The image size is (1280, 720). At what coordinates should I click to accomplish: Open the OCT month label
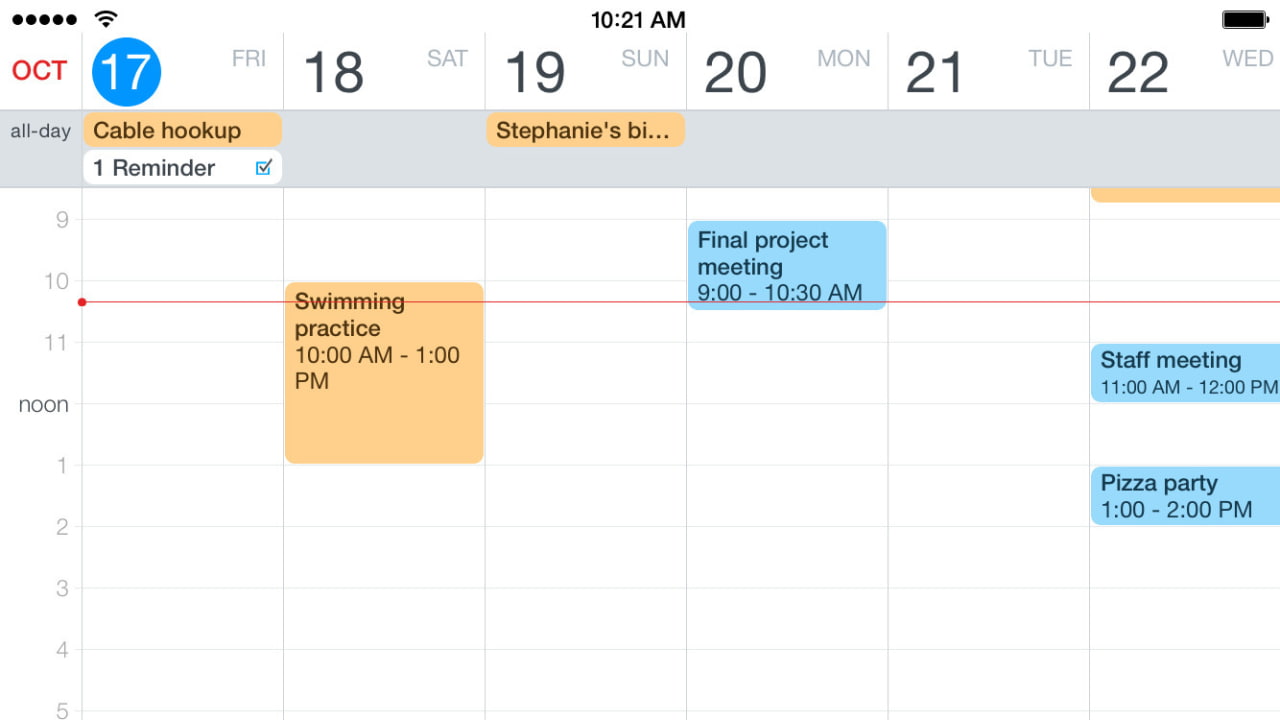pos(40,71)
